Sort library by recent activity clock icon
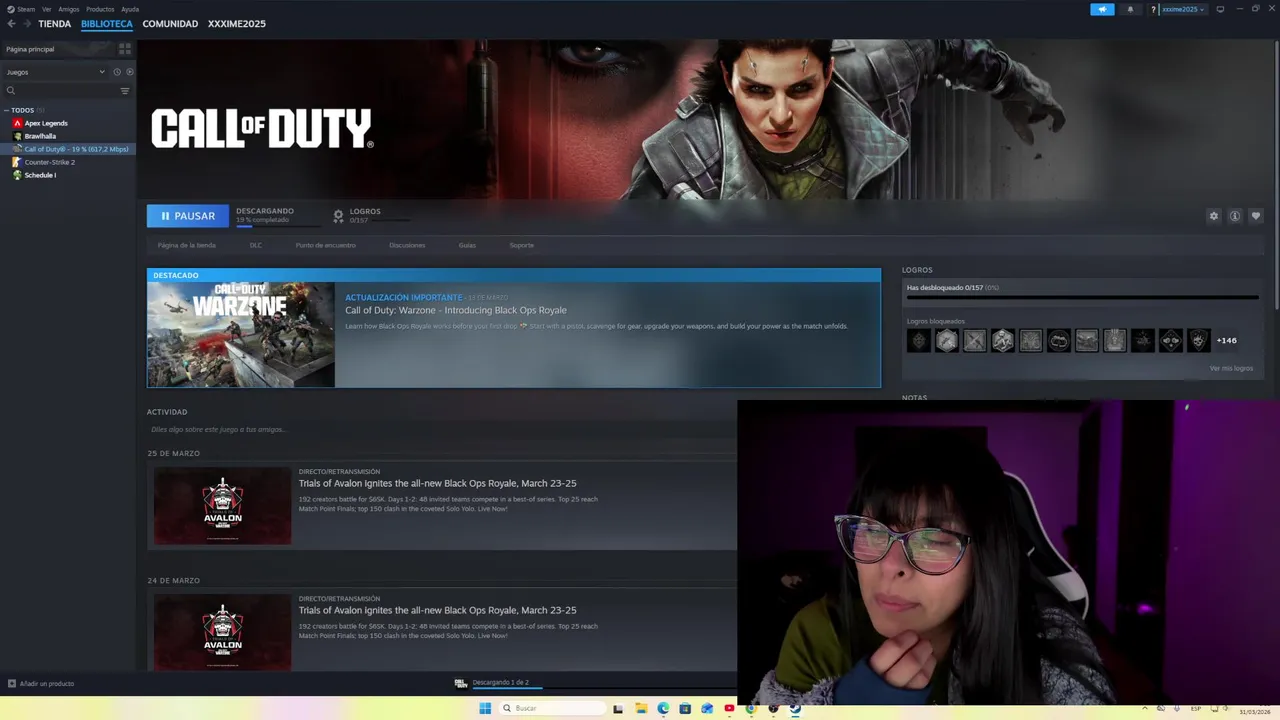This screenshot has height=720, width=1280. (x=117, y=72)
